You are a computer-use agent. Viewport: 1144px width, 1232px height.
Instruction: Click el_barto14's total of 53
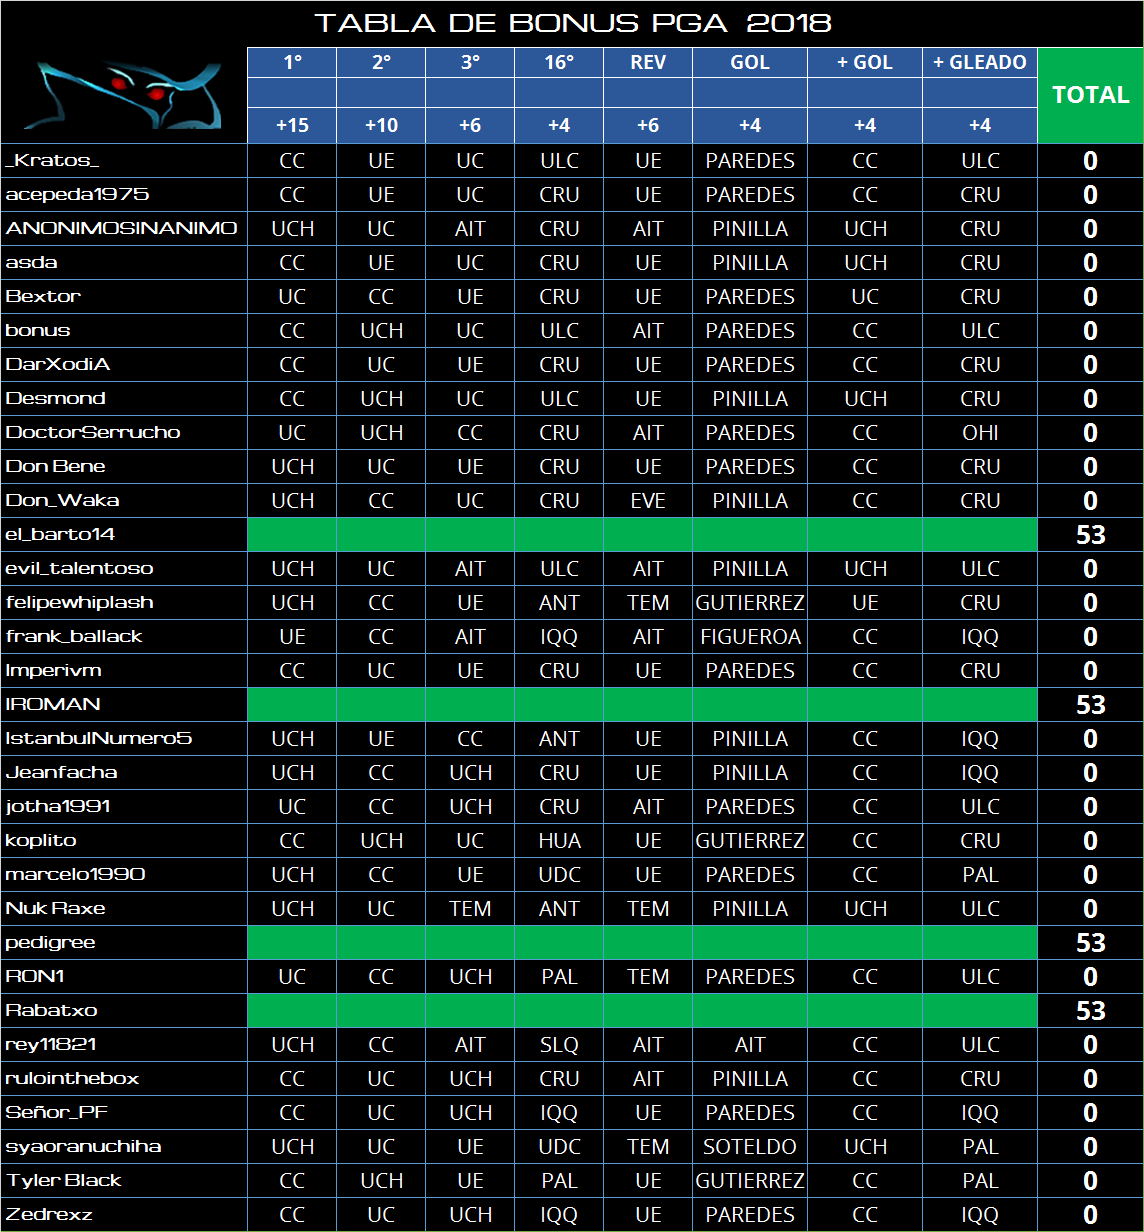point(1090,535)
